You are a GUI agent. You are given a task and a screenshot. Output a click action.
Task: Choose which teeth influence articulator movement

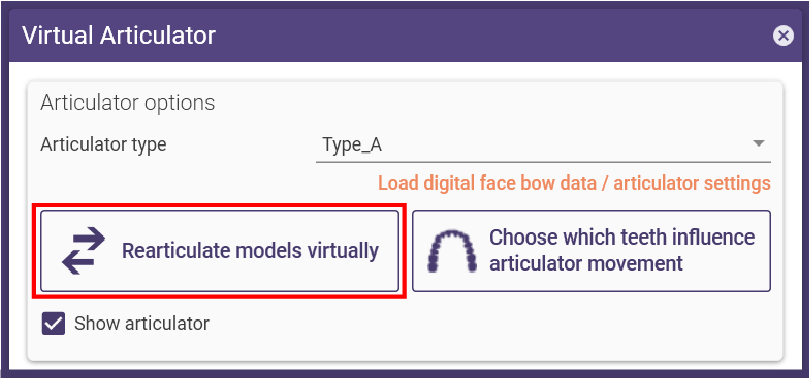pyautogui.click(x=591, y=250)
